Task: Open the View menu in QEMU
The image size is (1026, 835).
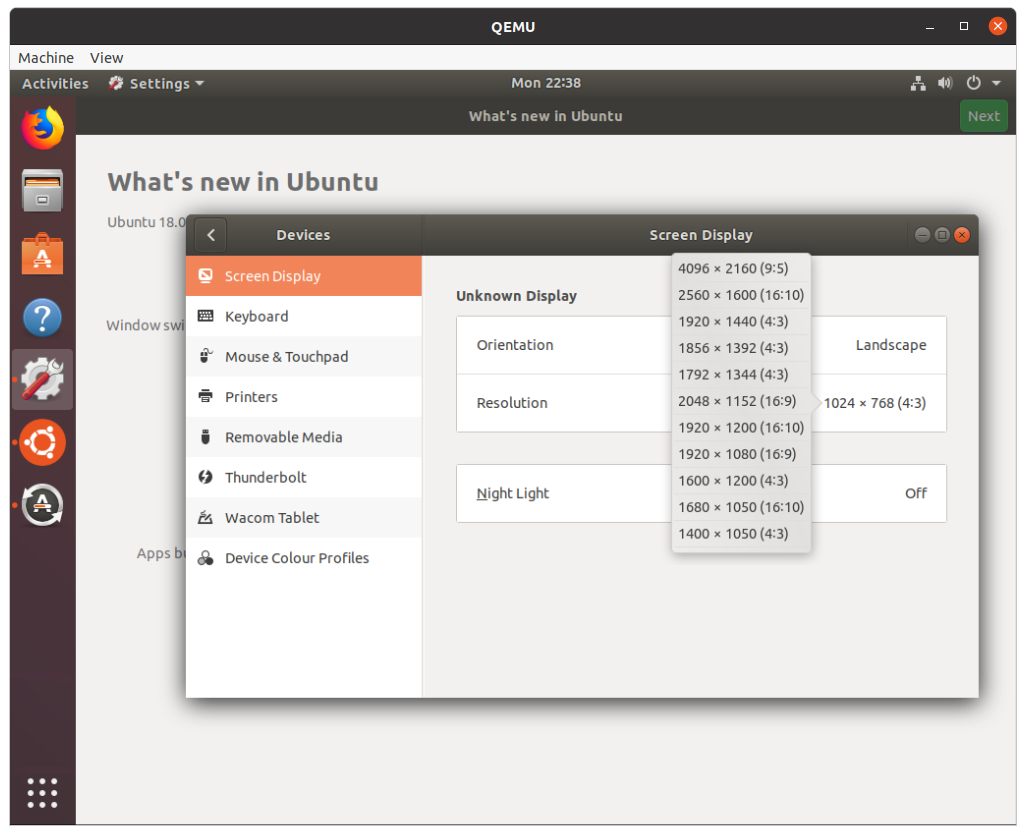Action: [x=106, y=58]
